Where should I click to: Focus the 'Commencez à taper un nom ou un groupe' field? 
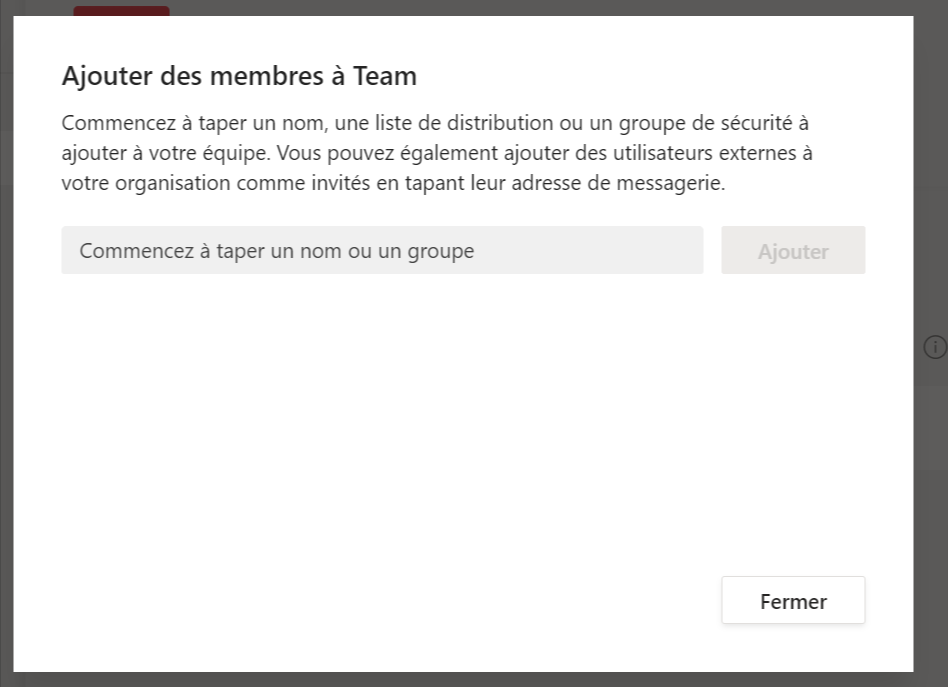[382, 250]
